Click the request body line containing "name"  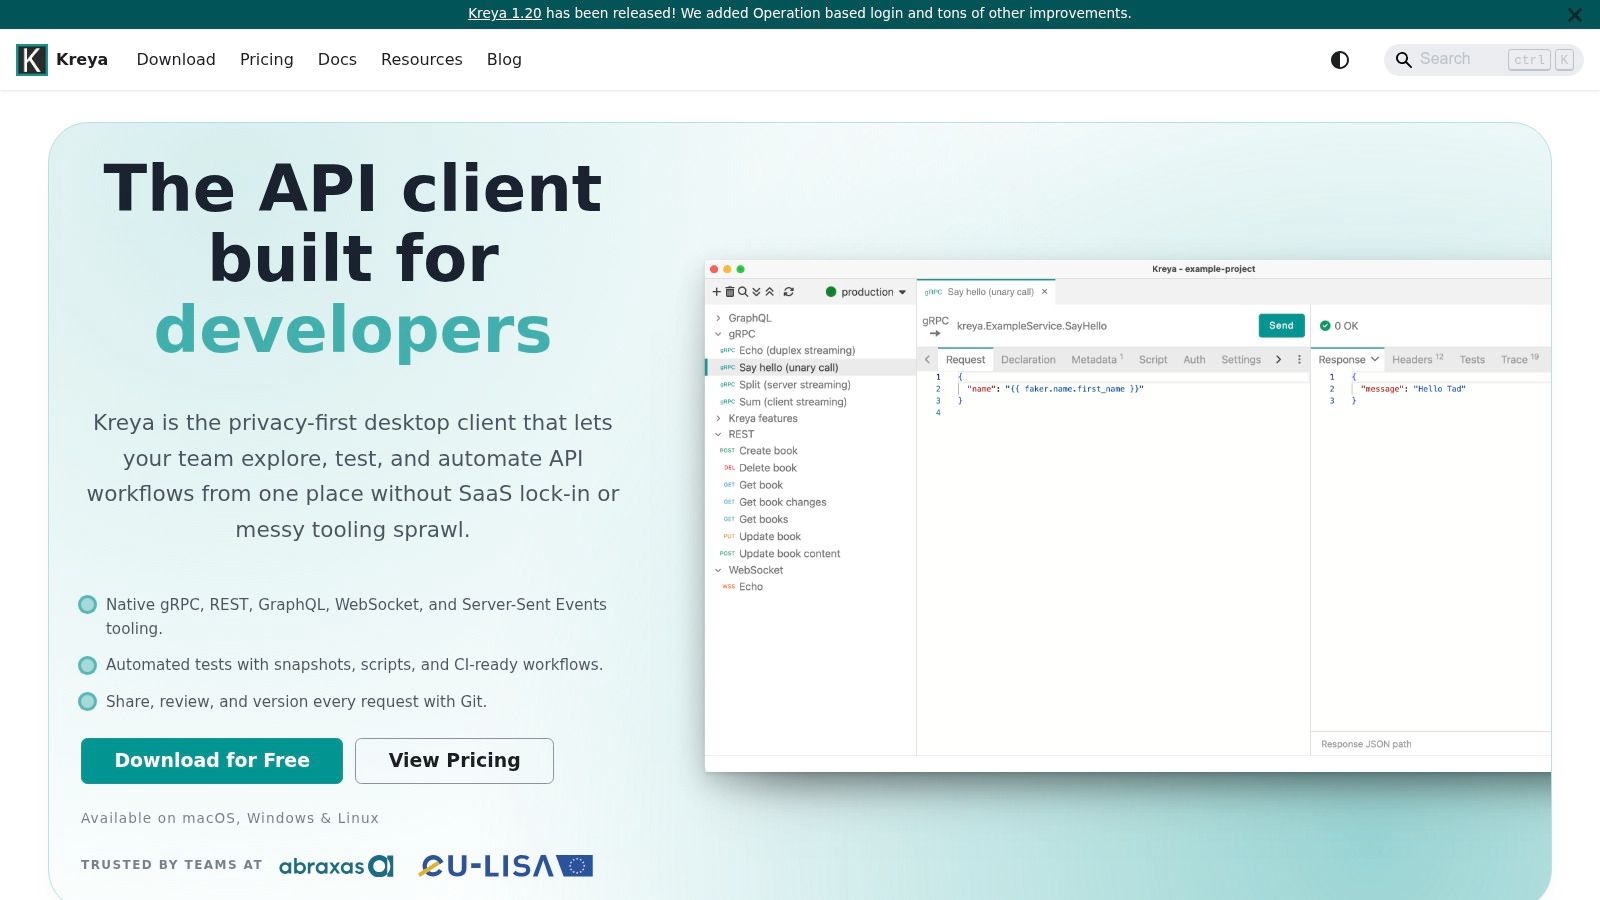[1055, 389]
